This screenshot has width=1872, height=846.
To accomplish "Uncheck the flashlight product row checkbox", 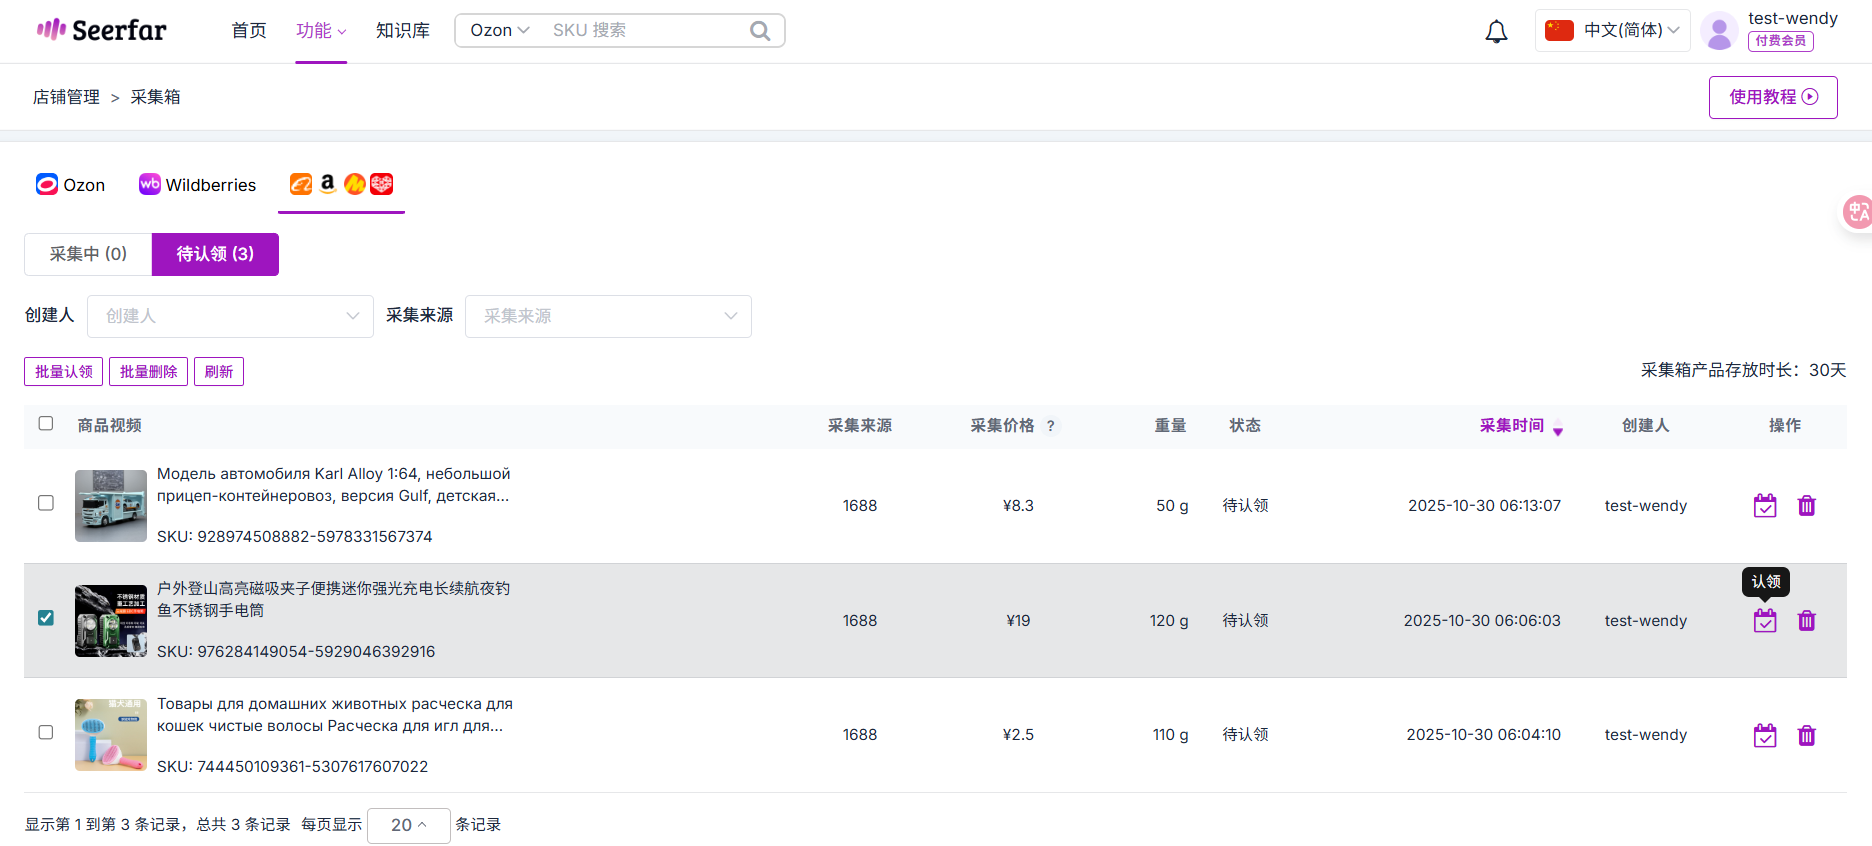I will [x=46, y=618].
